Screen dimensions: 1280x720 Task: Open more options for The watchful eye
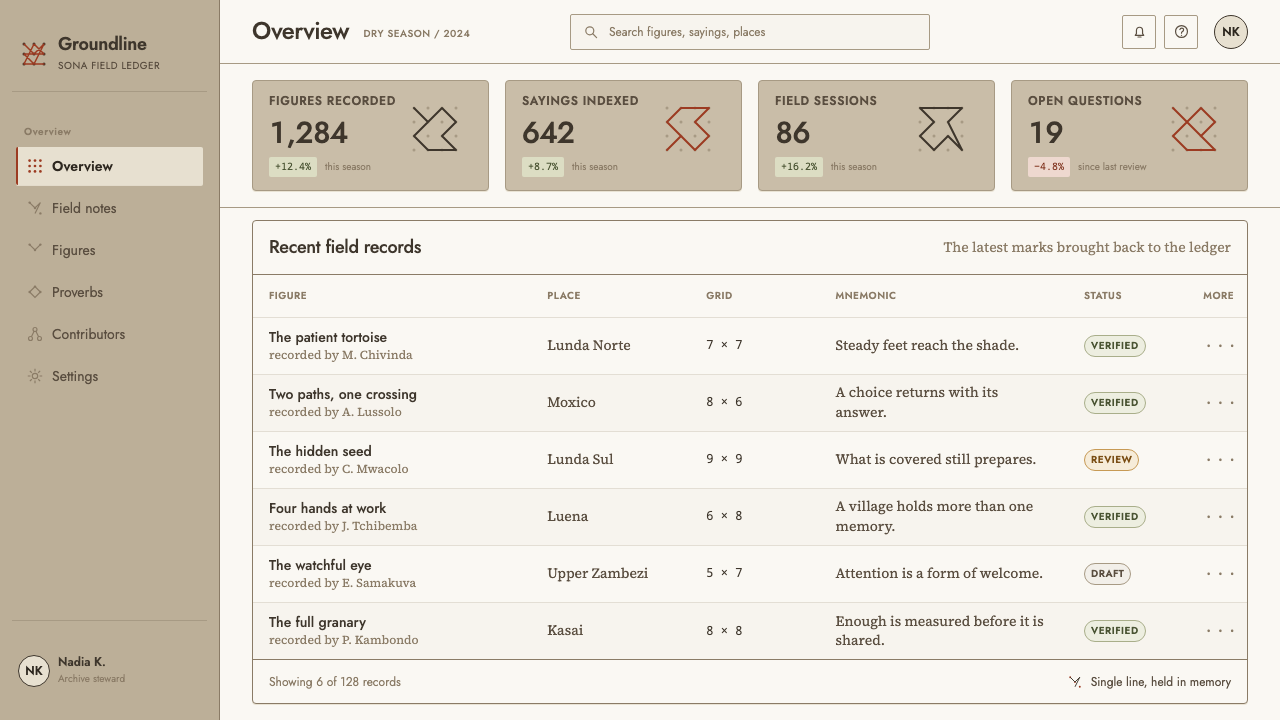coord(1220,574)
